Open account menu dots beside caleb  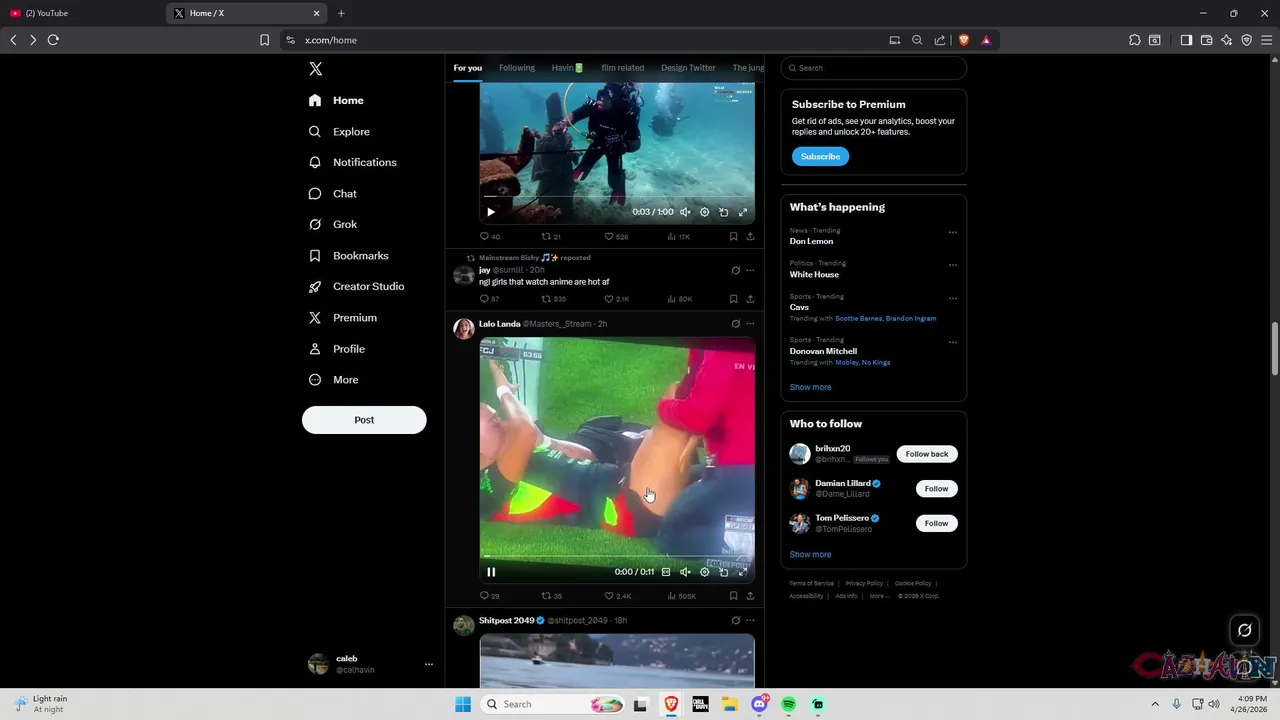[429, 664]
